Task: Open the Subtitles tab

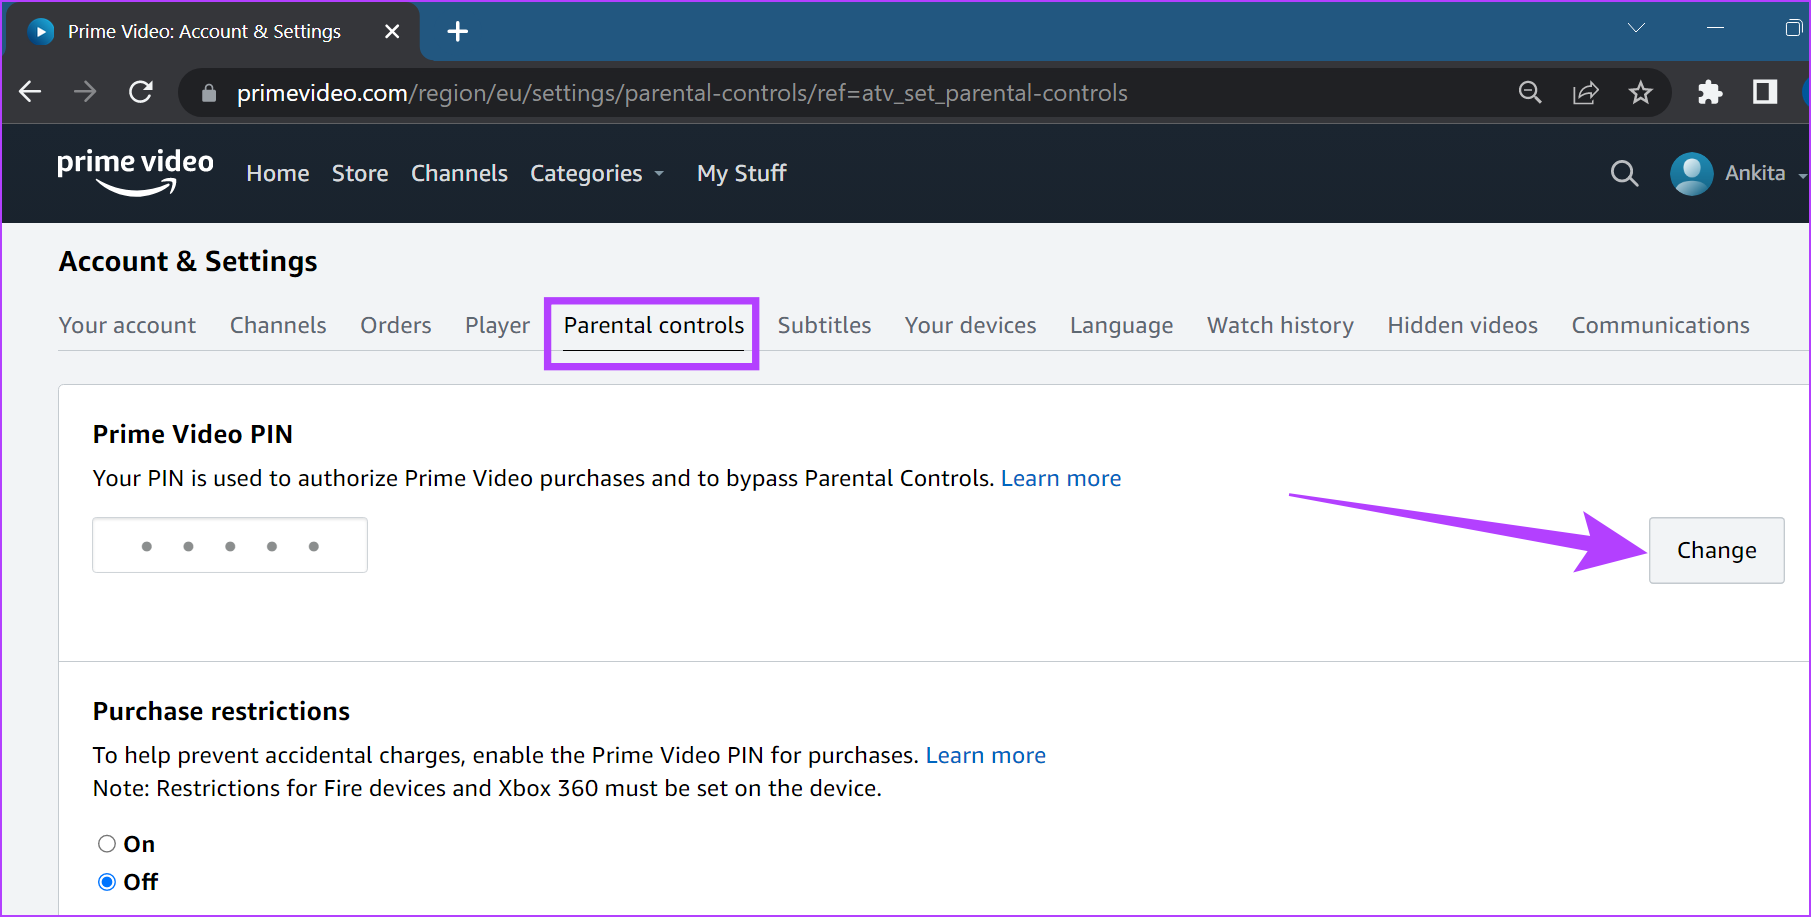Action: [824, 326]
